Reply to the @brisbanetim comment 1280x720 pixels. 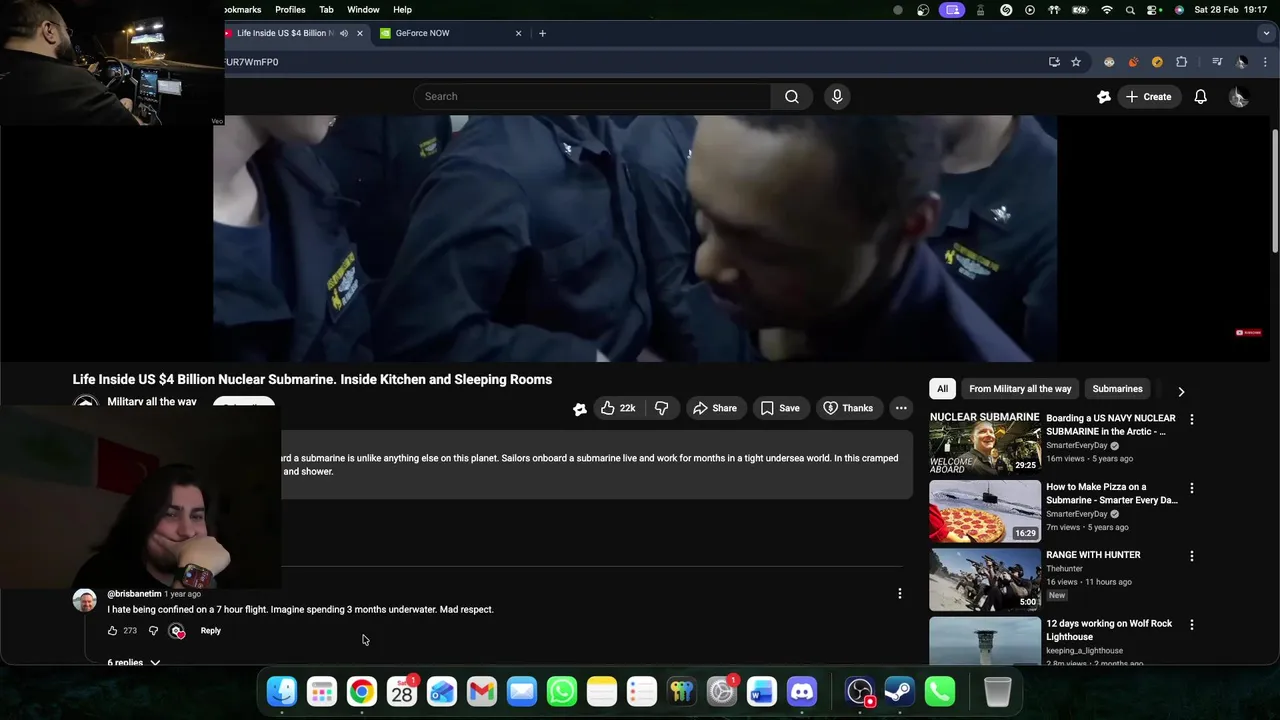210,631
